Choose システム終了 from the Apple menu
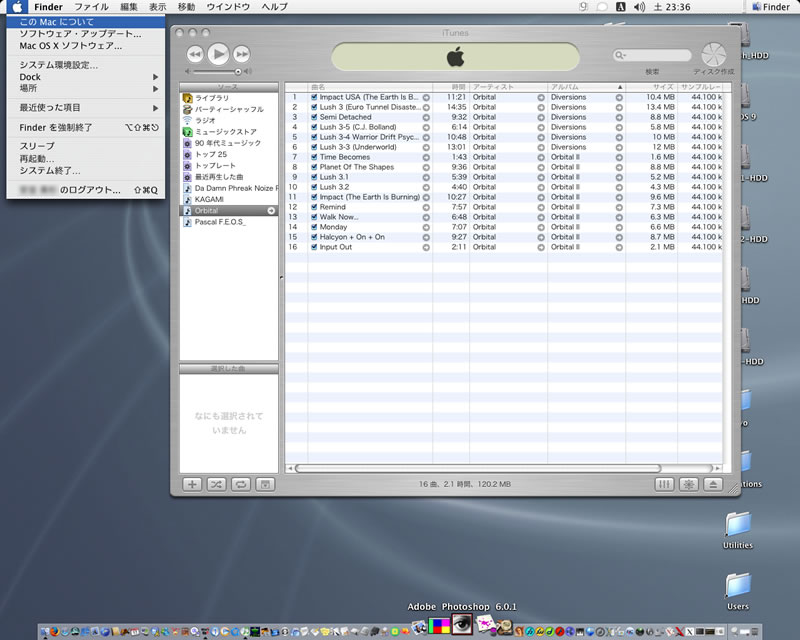Image resolution: width=800 pixels, height=640 pixels. [x=86, y=170]
